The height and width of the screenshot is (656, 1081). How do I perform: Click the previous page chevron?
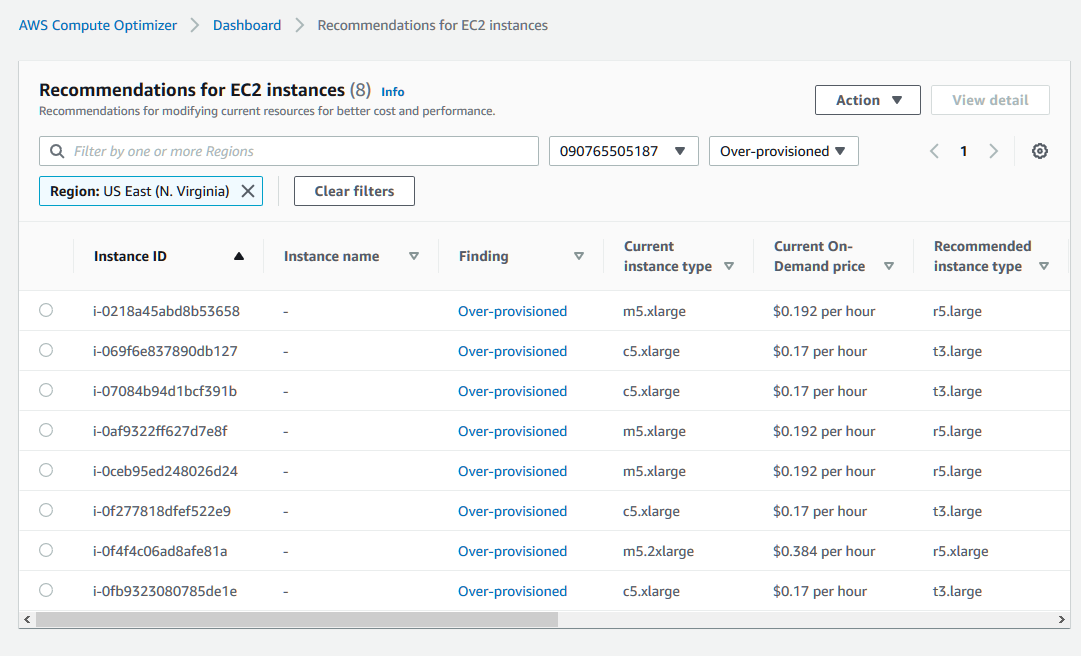934,150
